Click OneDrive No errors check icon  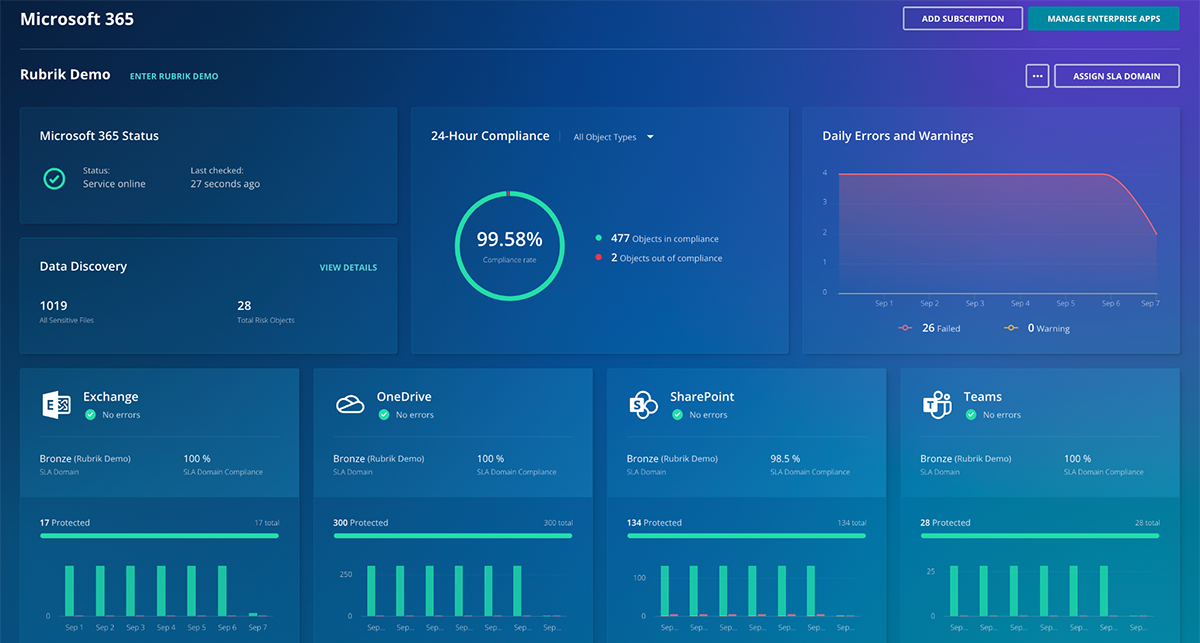pyautogui.click(x=384, y=414)
